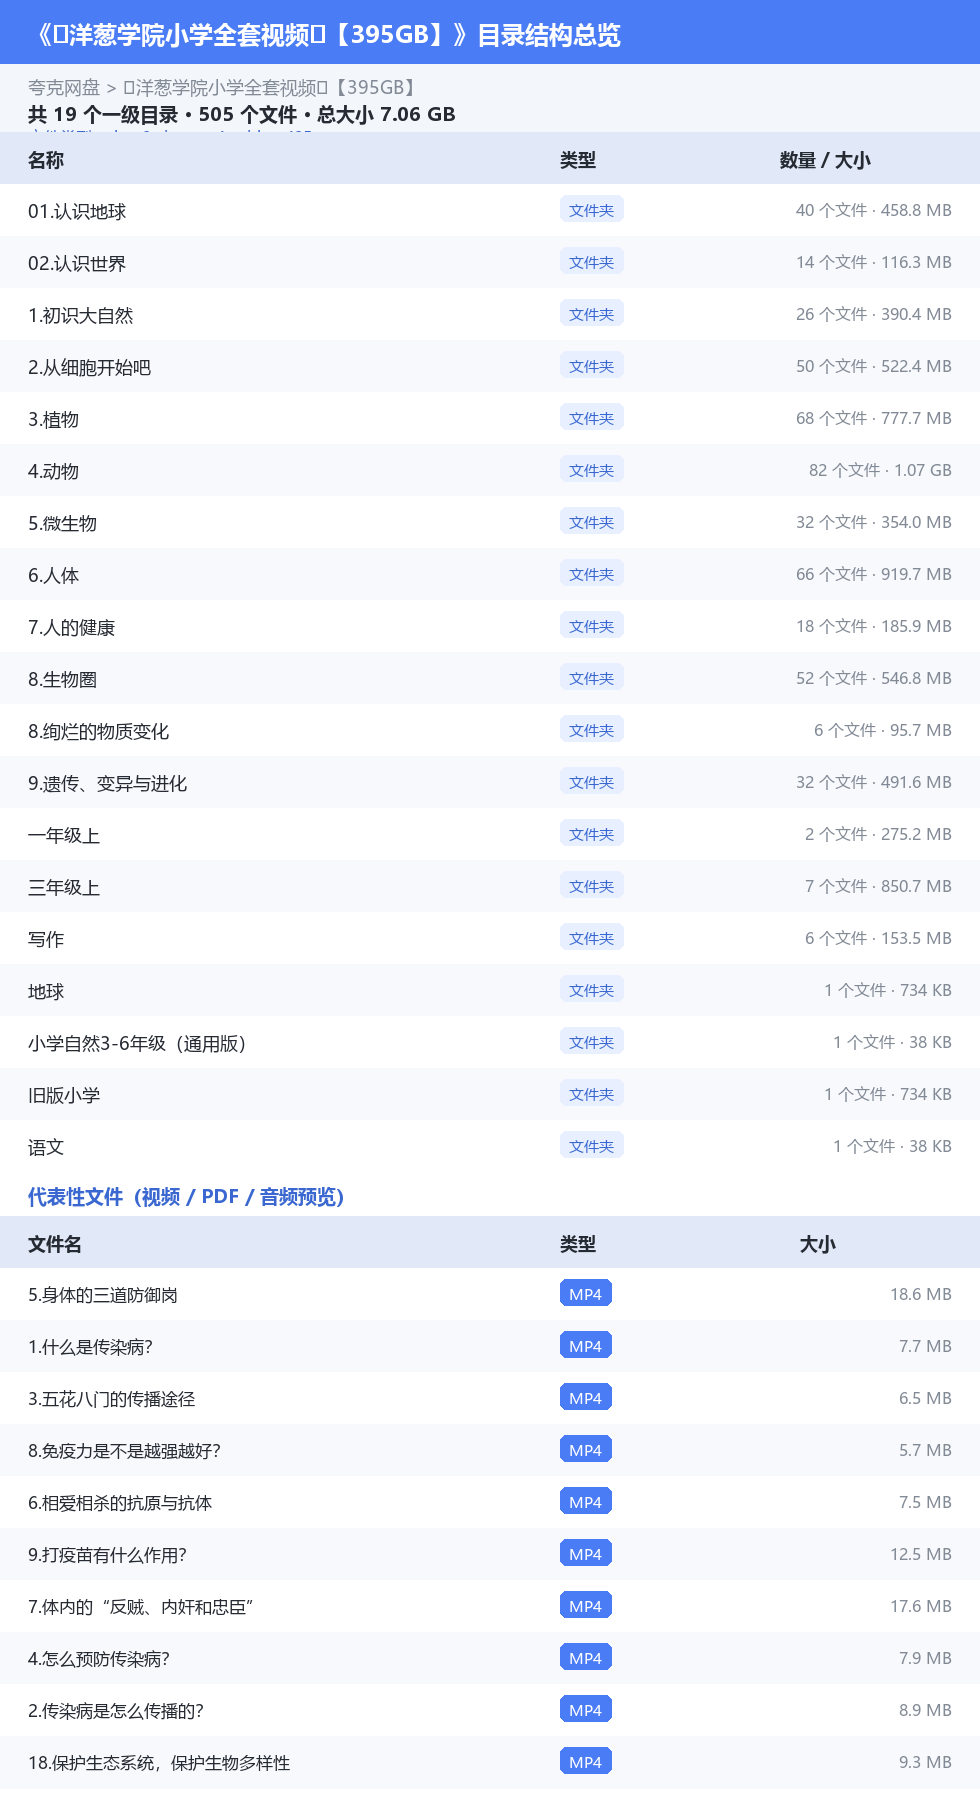Open 小学自然3-6年级（通用版） folder

pyautogui.click(x=137, y=1043)
